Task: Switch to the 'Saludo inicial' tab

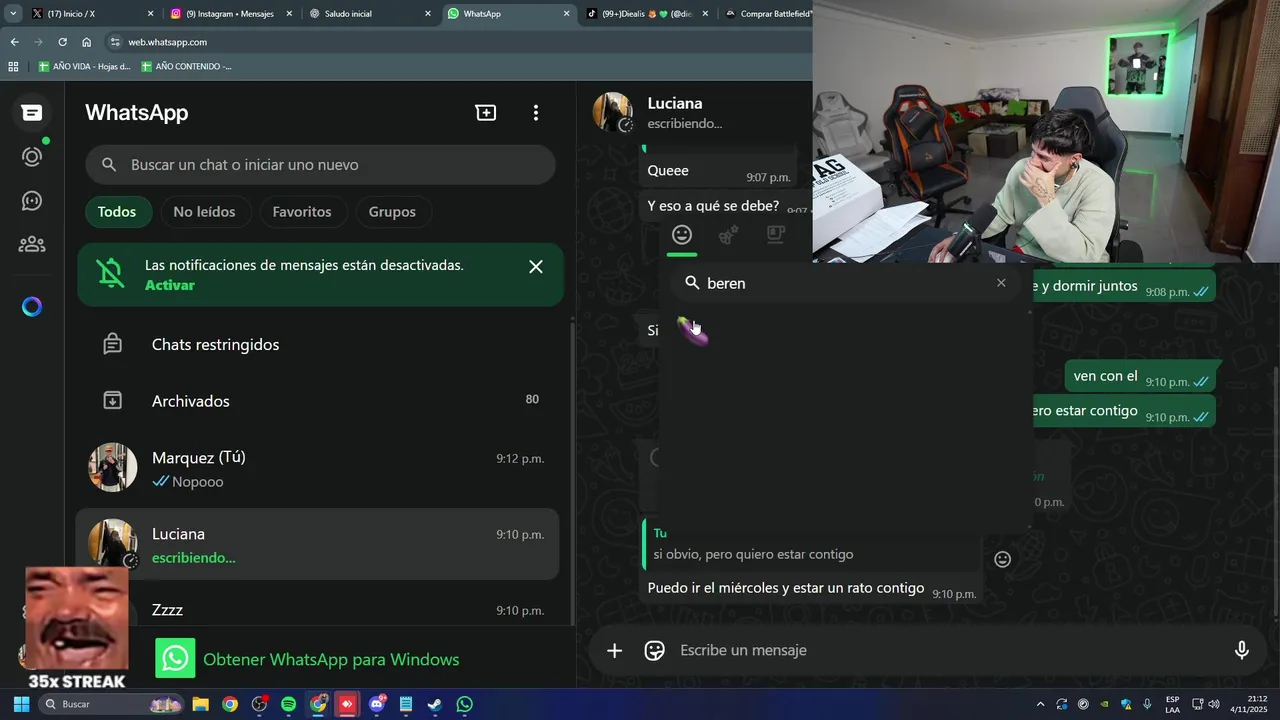Action: pos(368,14)
